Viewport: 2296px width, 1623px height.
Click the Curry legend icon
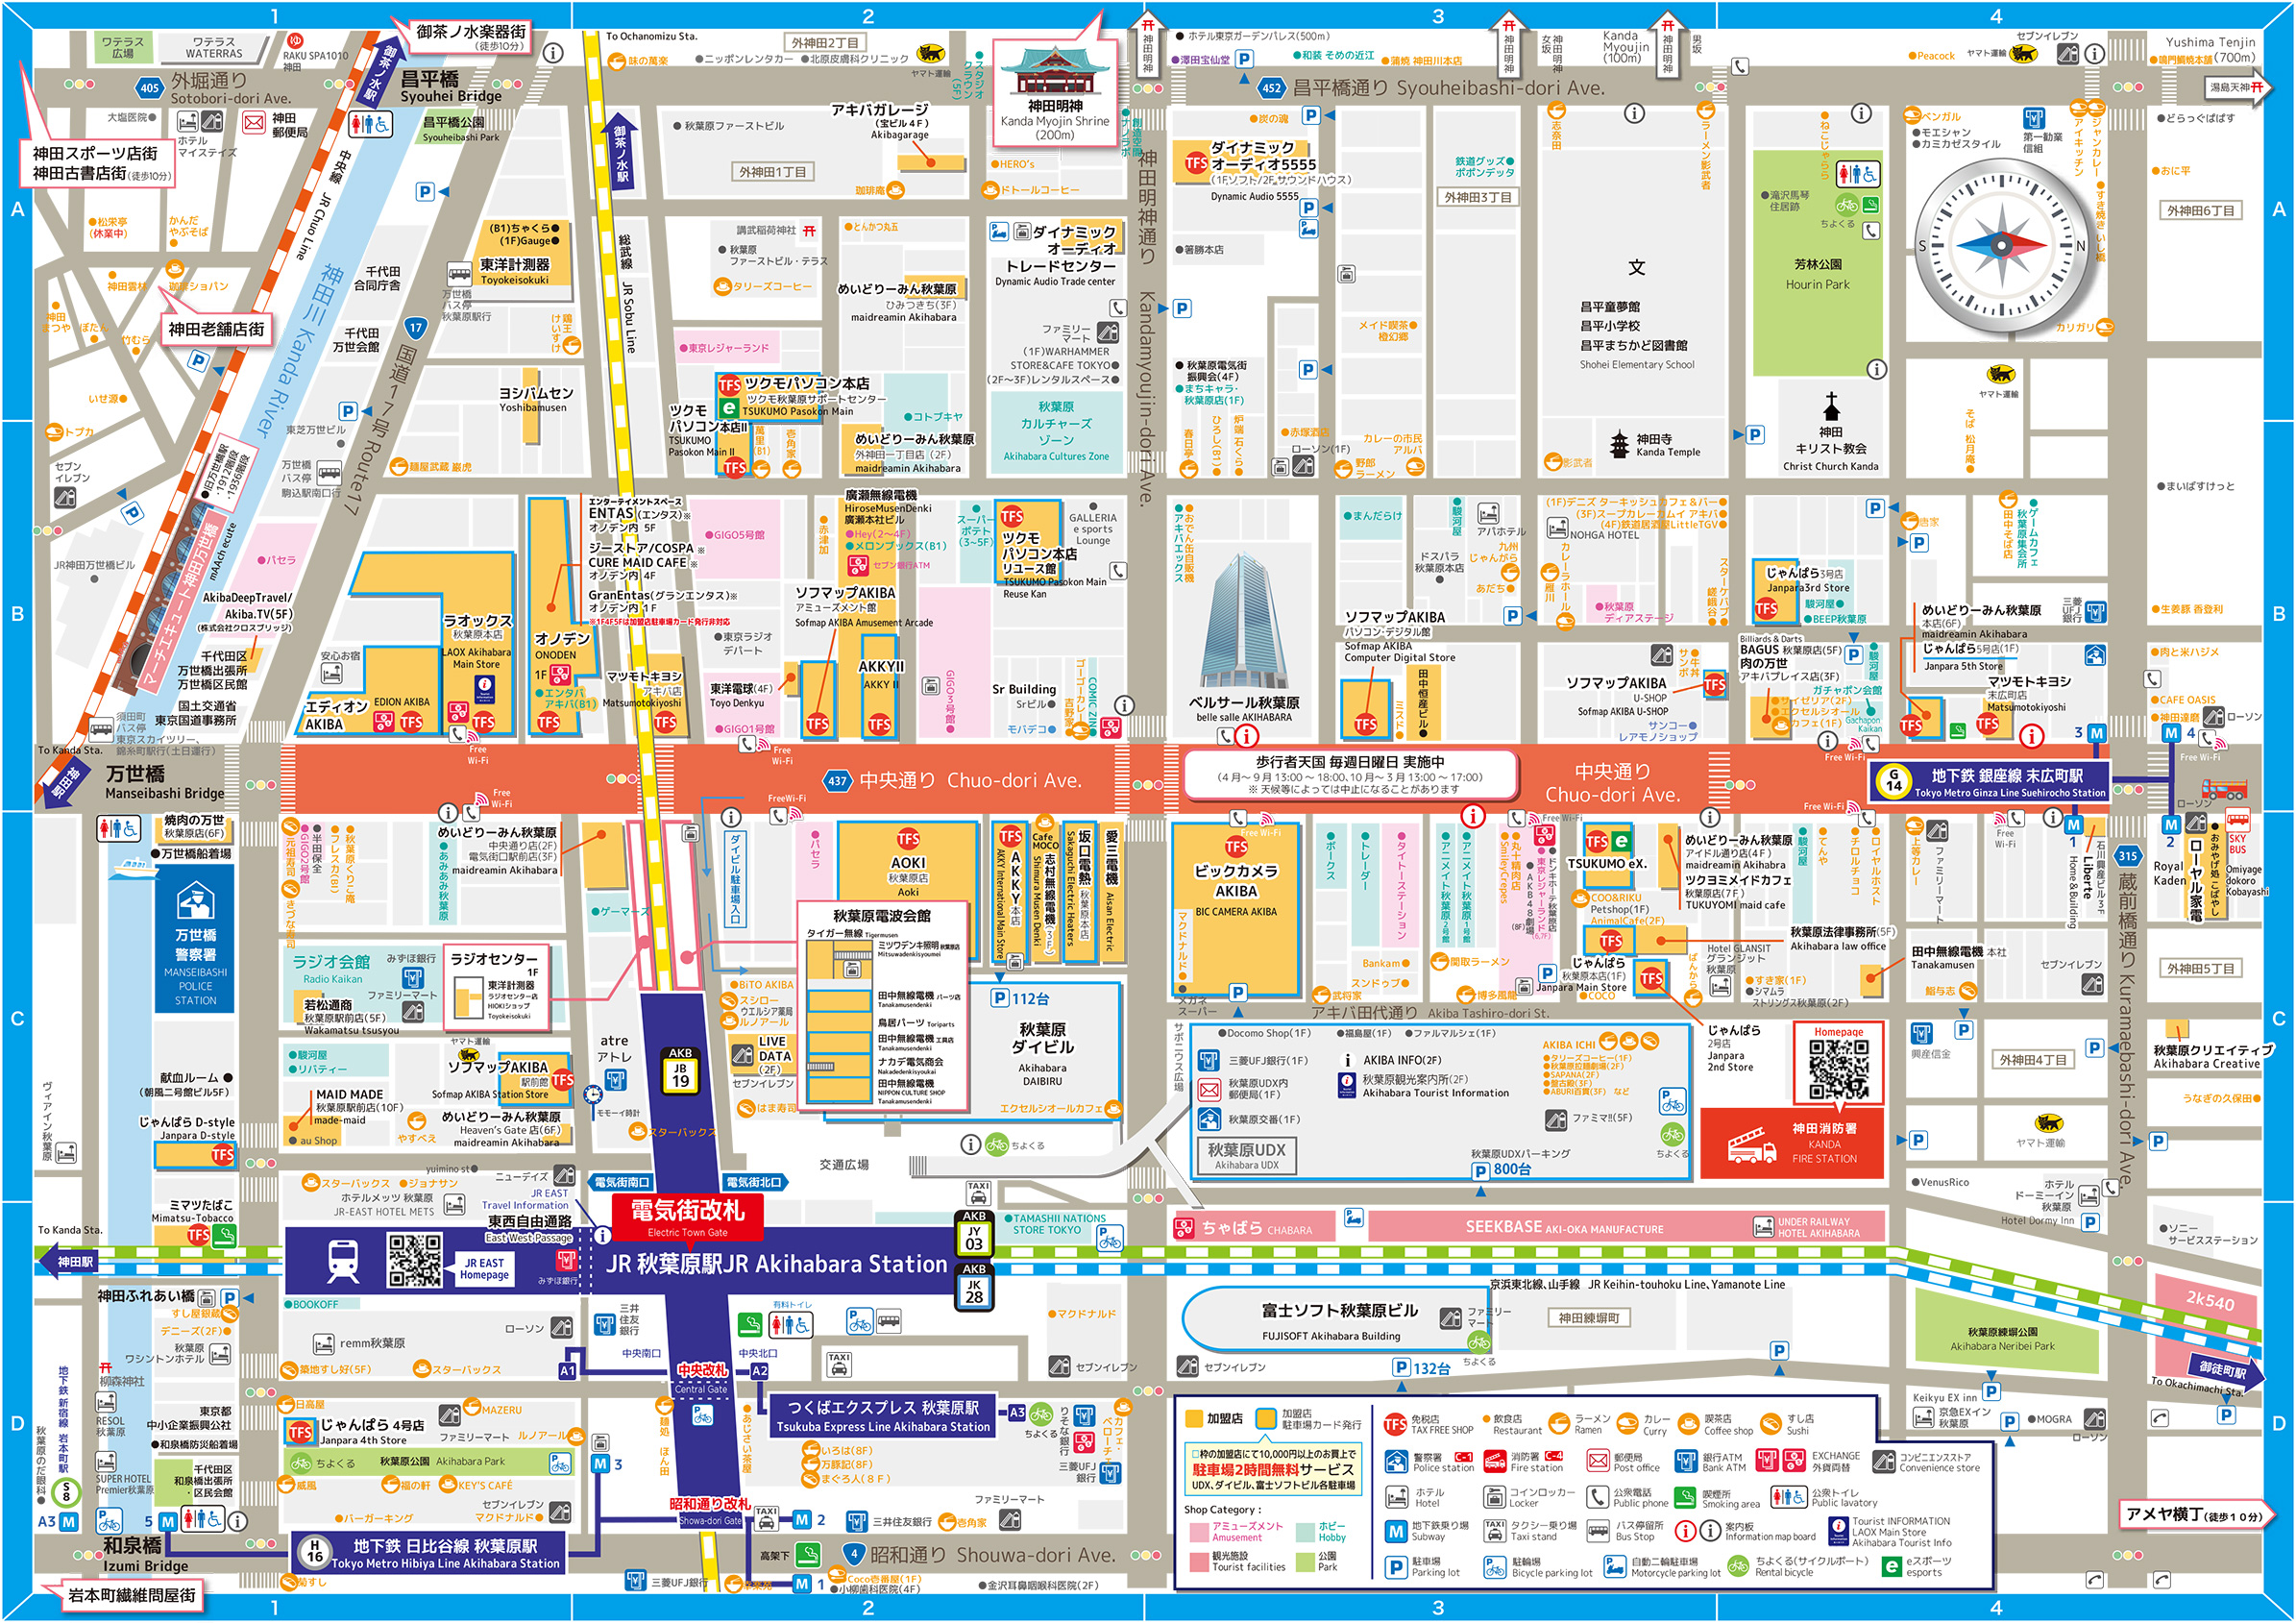(x=1627, y=1424)
